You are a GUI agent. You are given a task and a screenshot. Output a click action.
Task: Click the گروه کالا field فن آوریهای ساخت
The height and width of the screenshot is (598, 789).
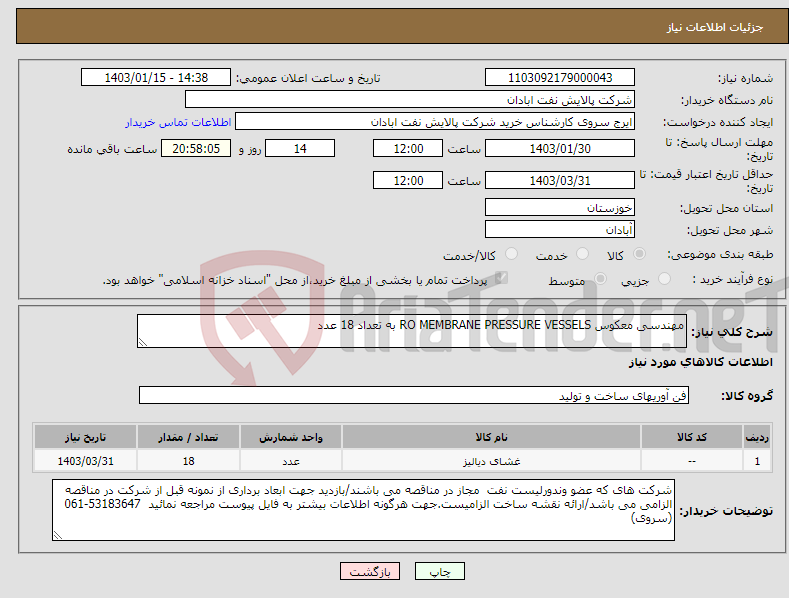414,396
